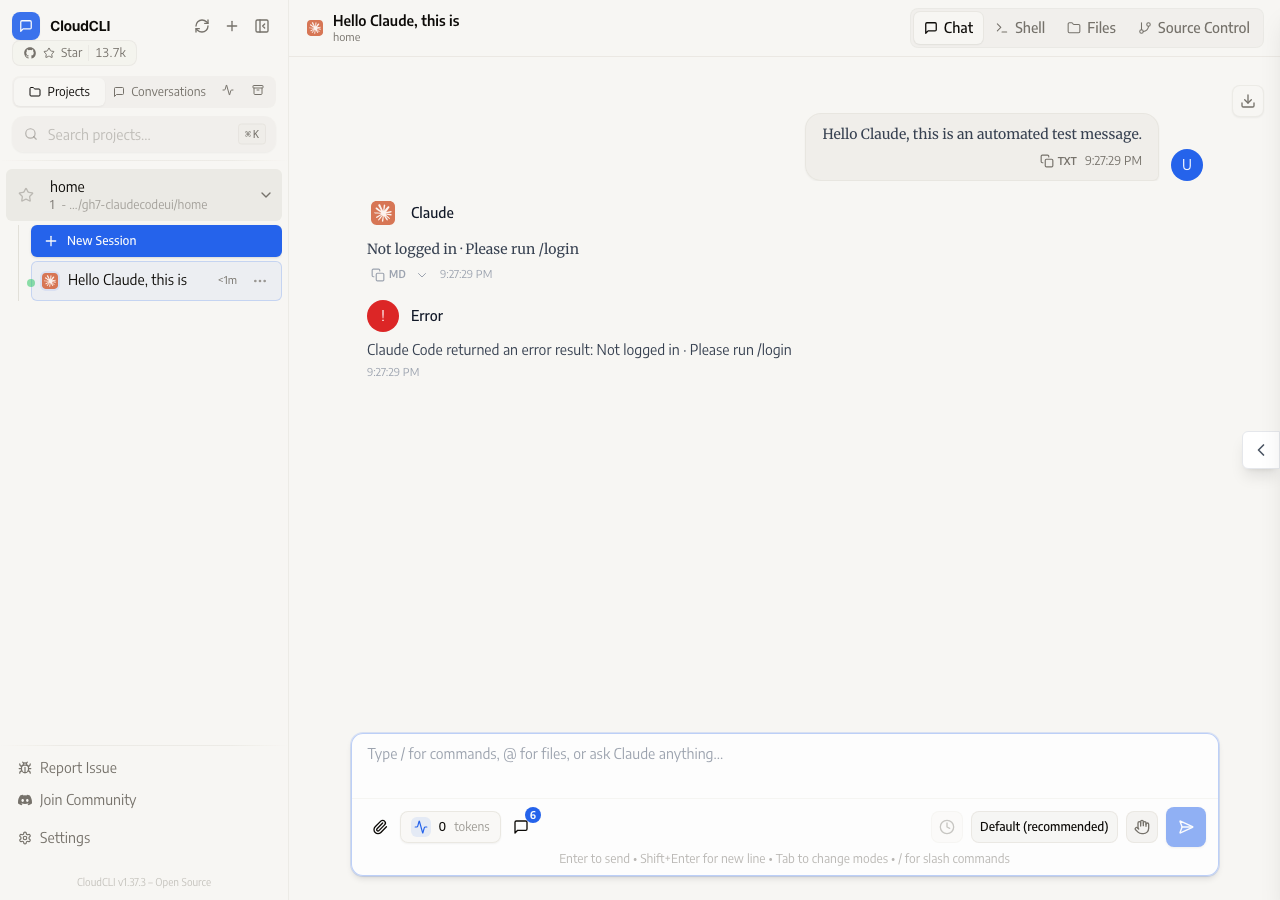Open the MD copy format dropdown
1280x900 pixels.
coord(422,275)
